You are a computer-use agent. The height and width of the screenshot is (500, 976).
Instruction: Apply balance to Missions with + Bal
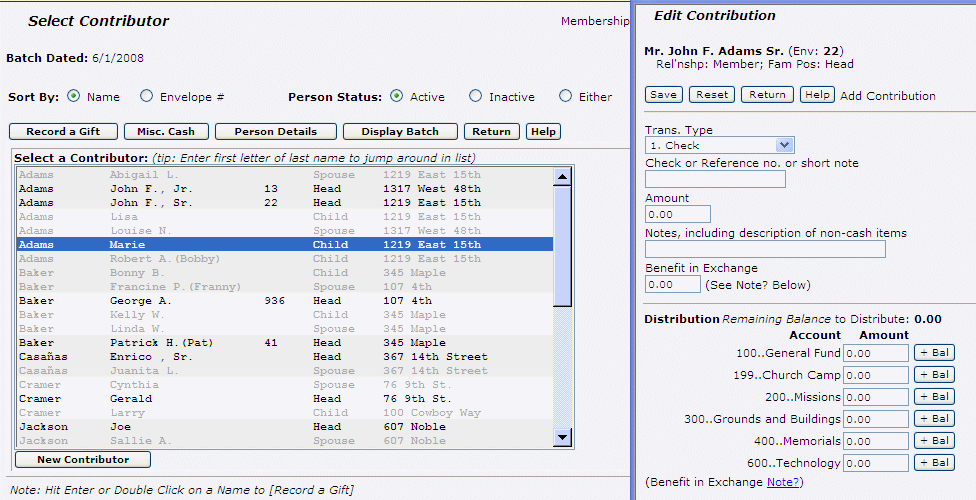tap(935, 397)
